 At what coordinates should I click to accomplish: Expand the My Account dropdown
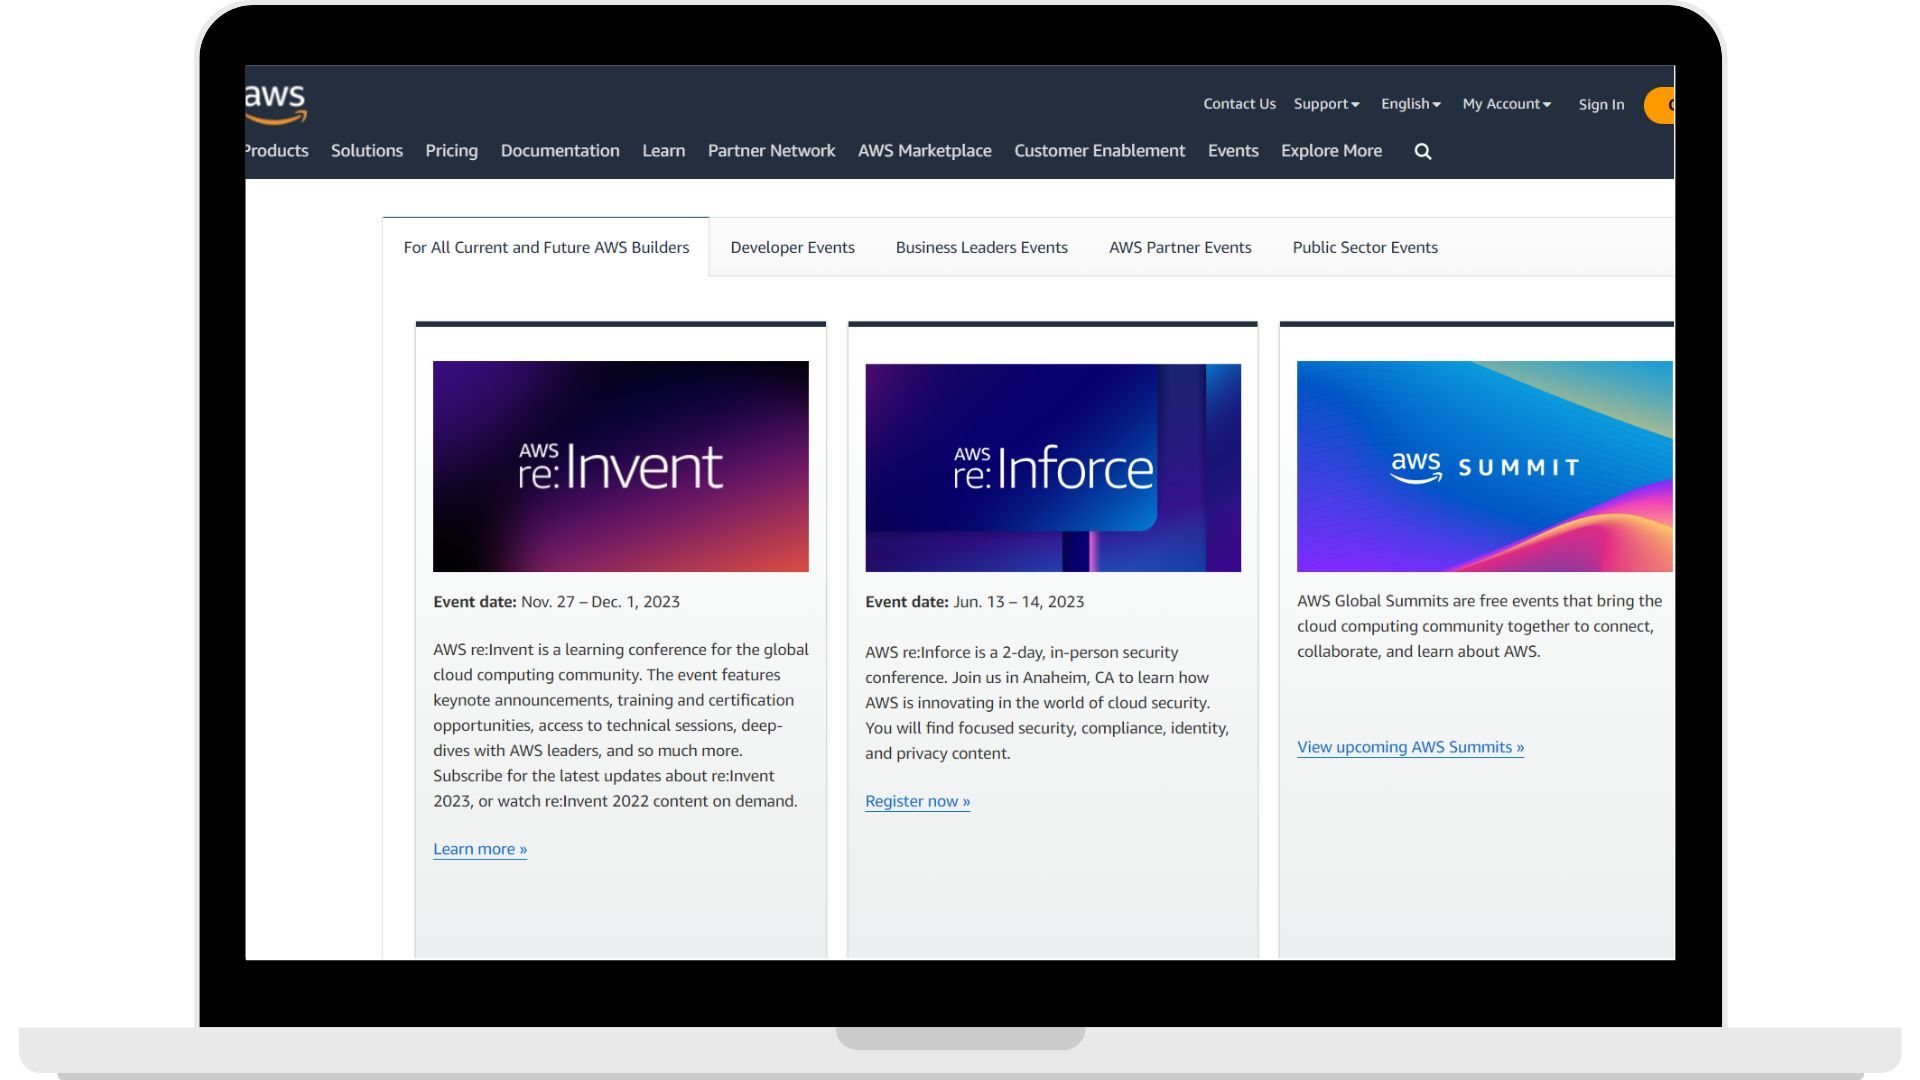[x=1505, y=103]
